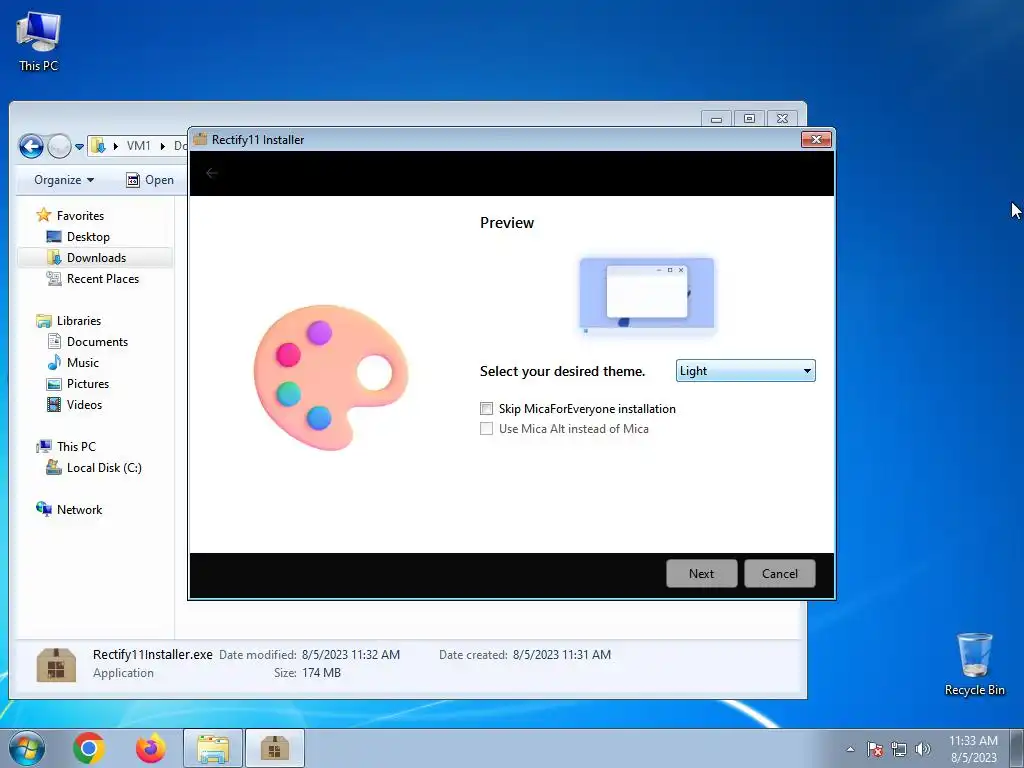Click the Action Center flag tray icon
The width and height of the screenshot is (1024, 768).
[x=875, y=749]
